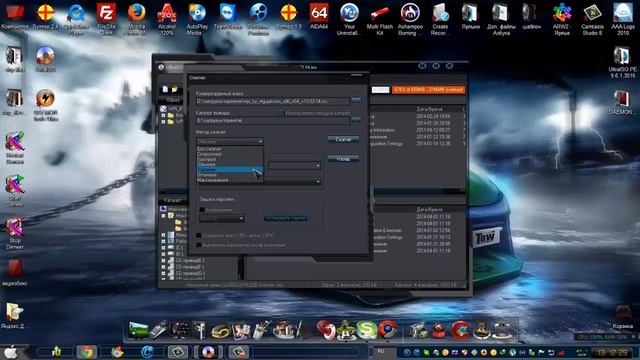Viewport: 640px width, 360px height.
Task: Choose the Без сжатия option in list
Action: point(230,149)
